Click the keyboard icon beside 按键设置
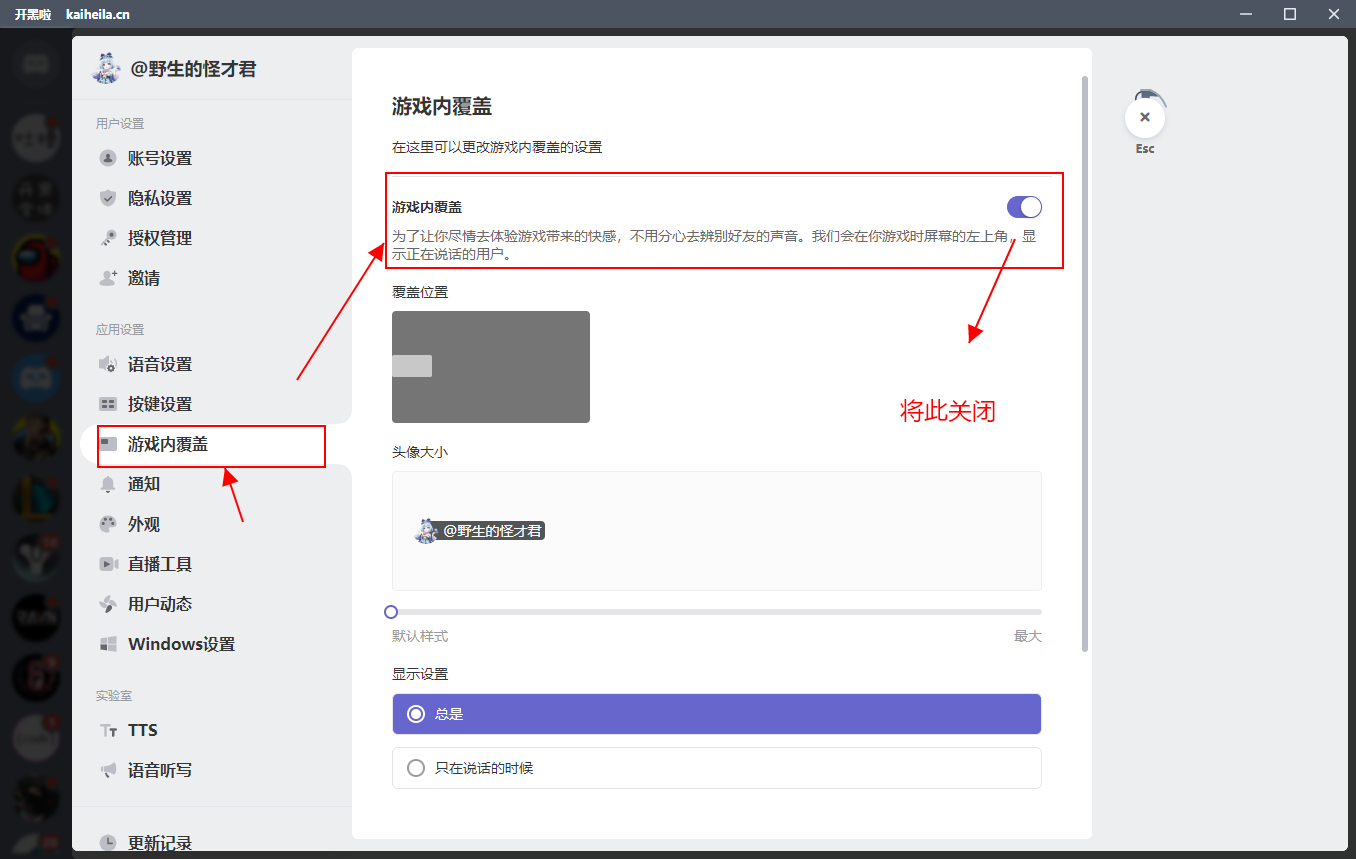The image size is (1356, 859). [108, 404]
